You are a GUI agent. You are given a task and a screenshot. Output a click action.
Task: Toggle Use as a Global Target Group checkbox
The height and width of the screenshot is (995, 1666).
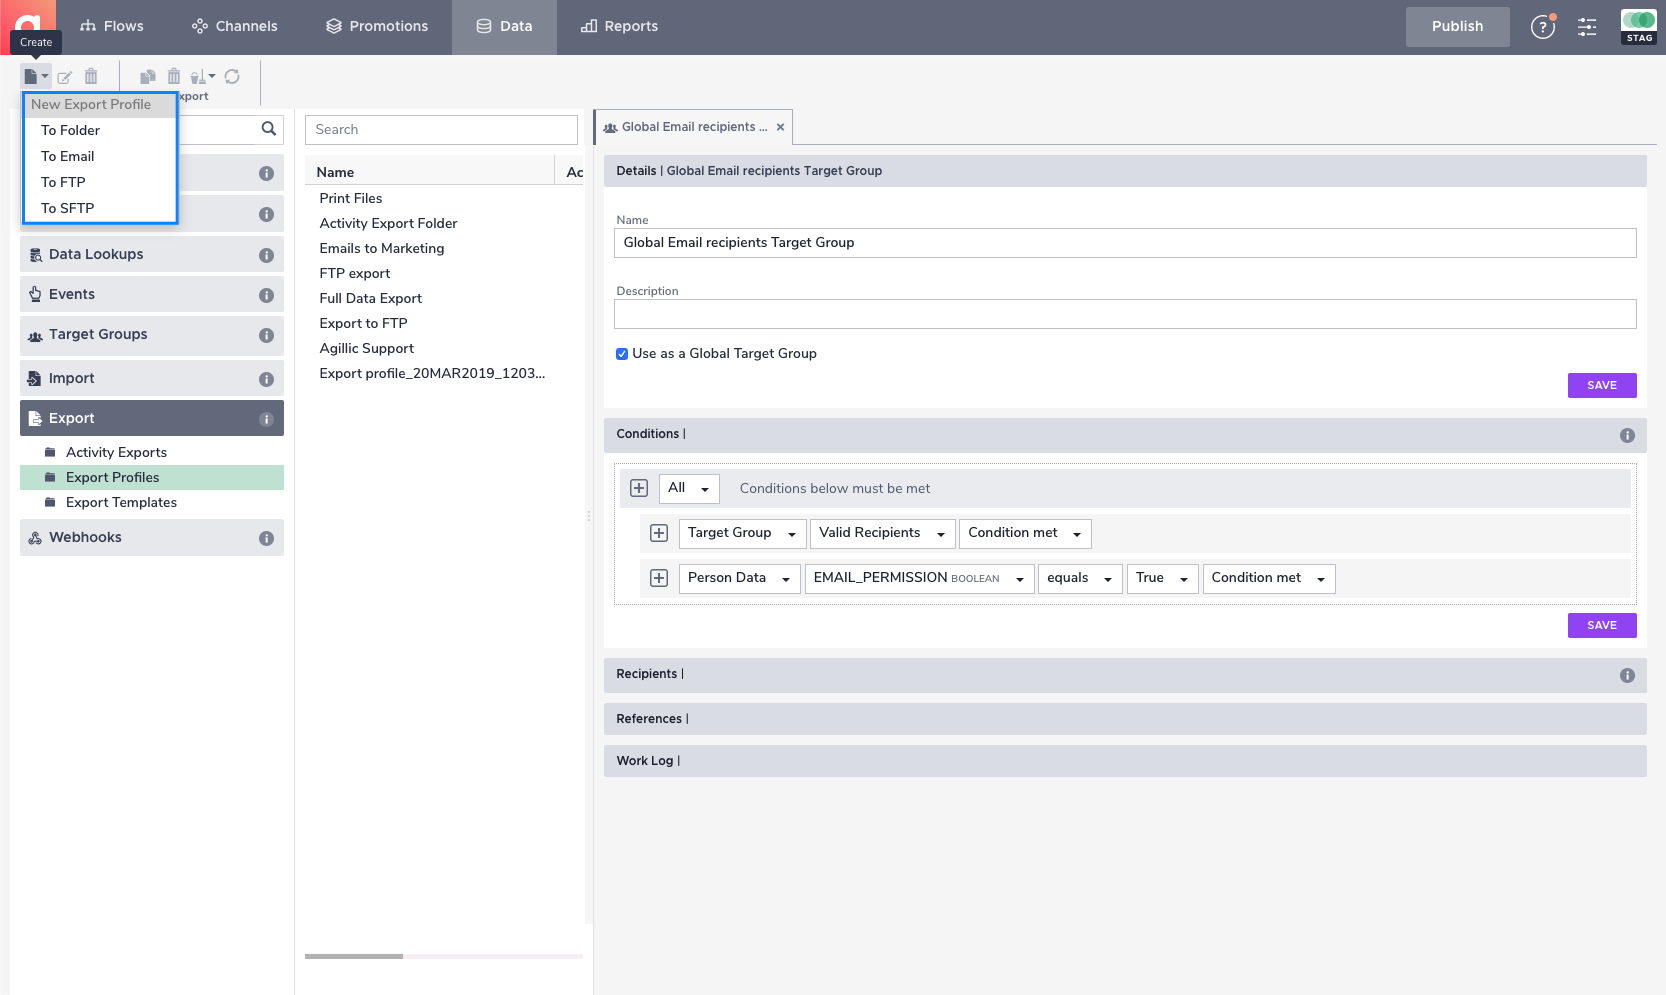click(x=622, y=354)
